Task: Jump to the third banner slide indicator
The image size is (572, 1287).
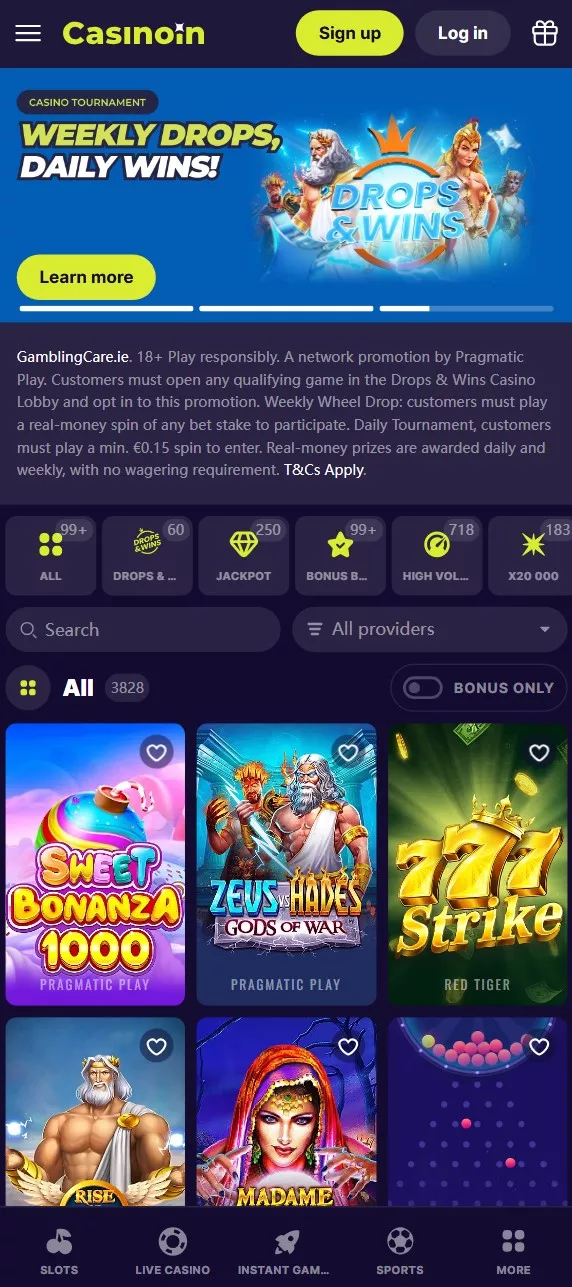Action: [x=466, y=308]
